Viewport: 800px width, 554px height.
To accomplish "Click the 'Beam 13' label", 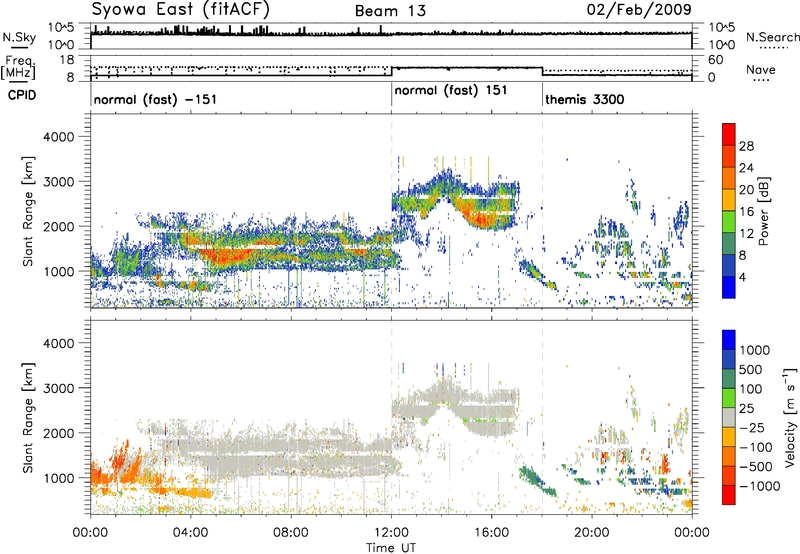I will click(x=390, y=11).
